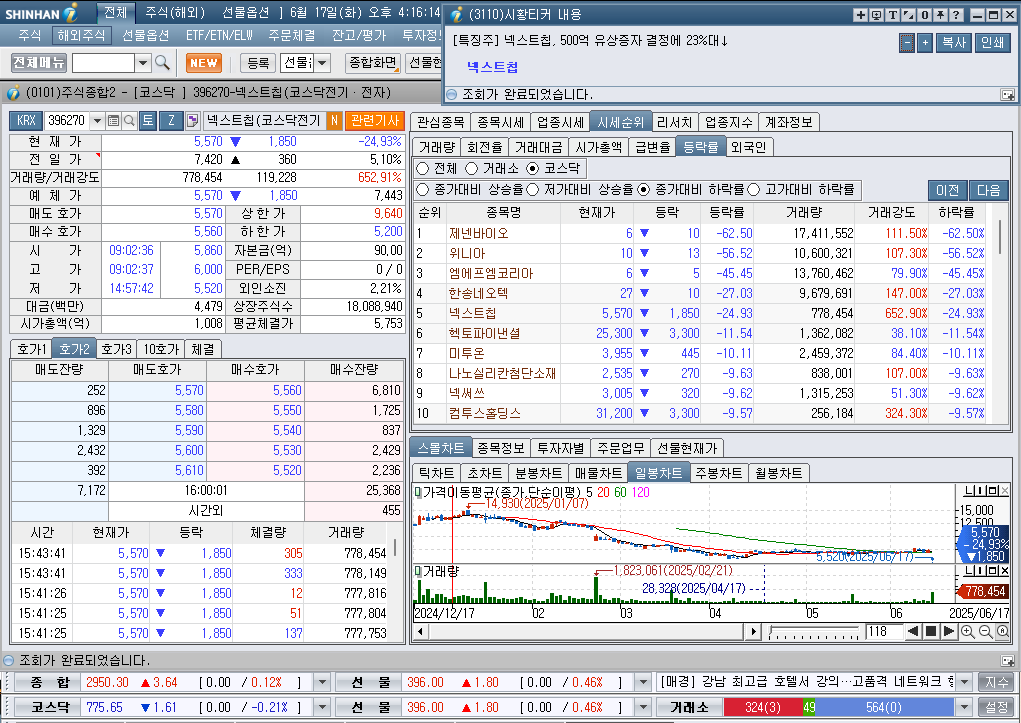This screenshot has height=723, width=1021.
Task: Decrease font with minus button in ticker window
Action: point(906,43)
